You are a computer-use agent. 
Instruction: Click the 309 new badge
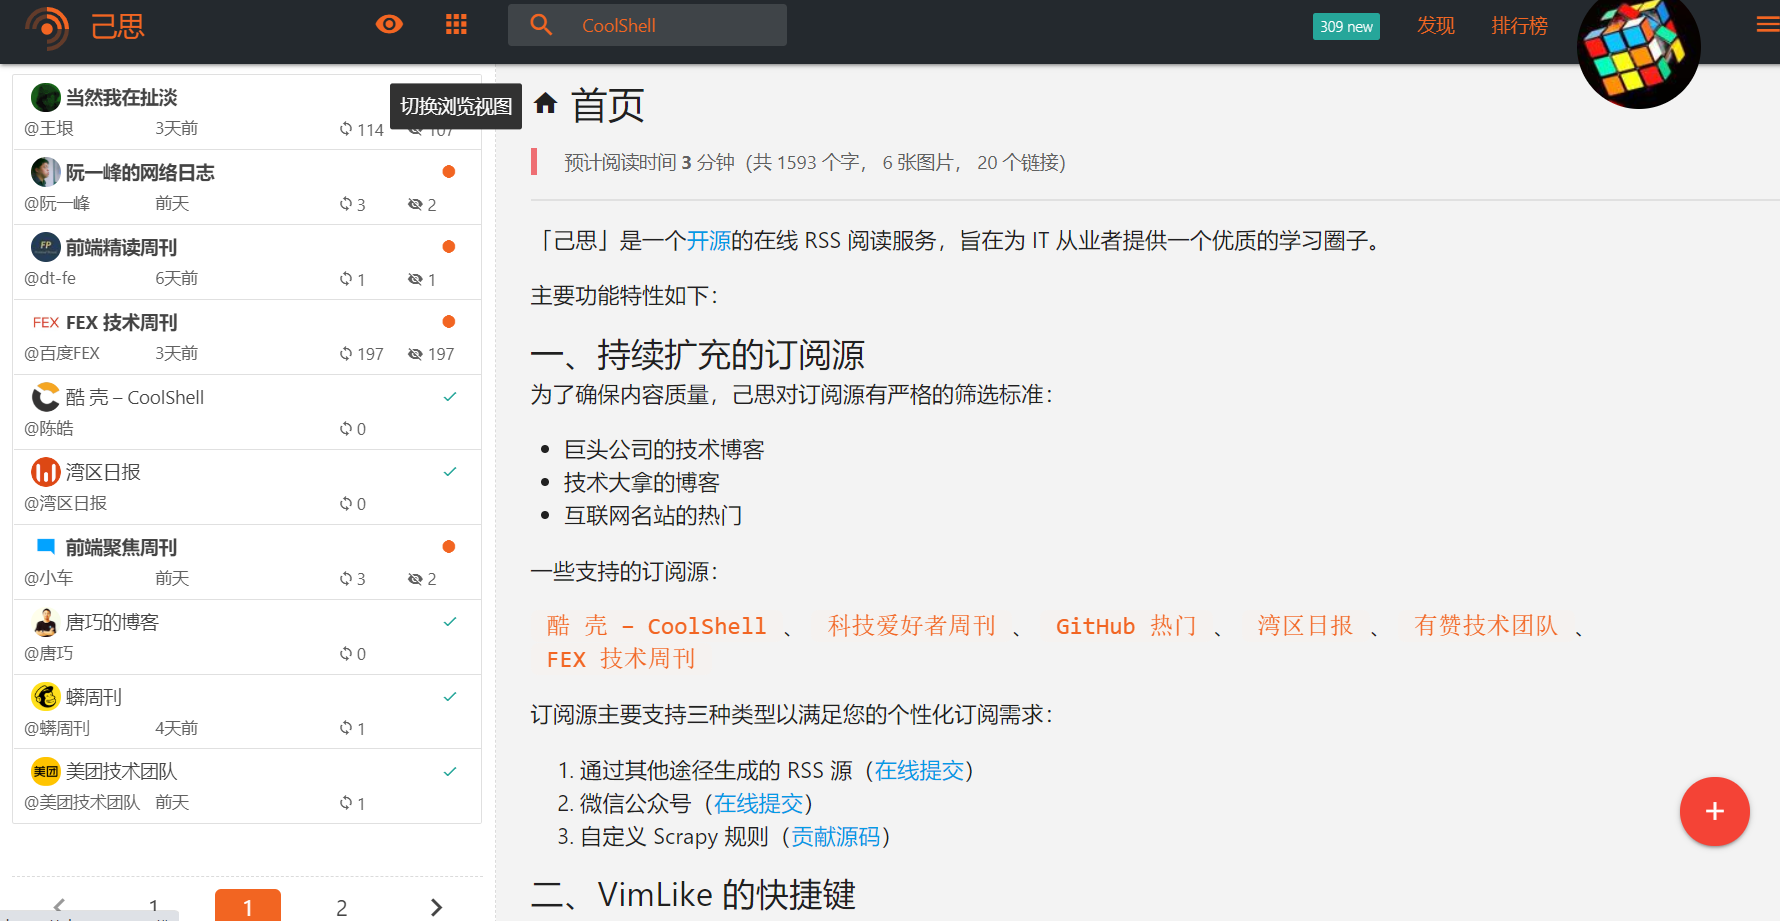click(1346, 26)
